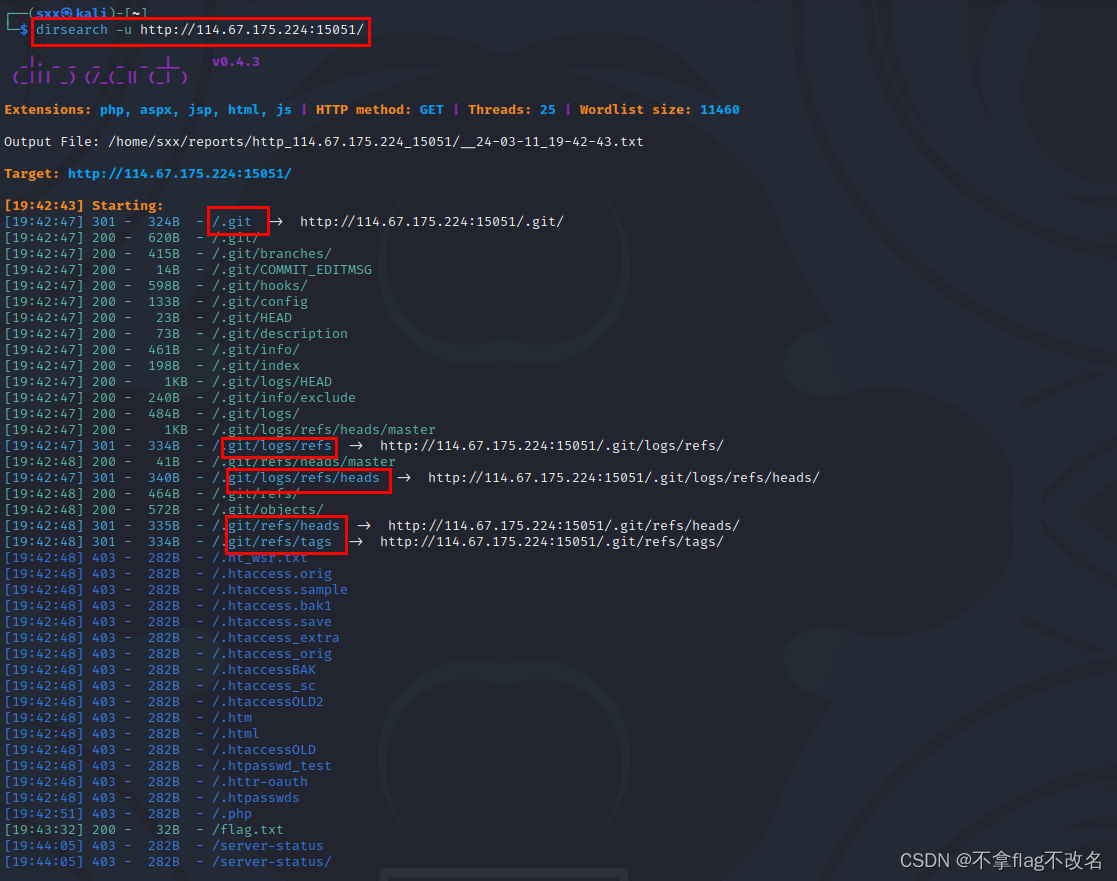This screenshot has height=881, width=1117.
Task: Open the Target URL link
Action: click(x=180, y=174)
